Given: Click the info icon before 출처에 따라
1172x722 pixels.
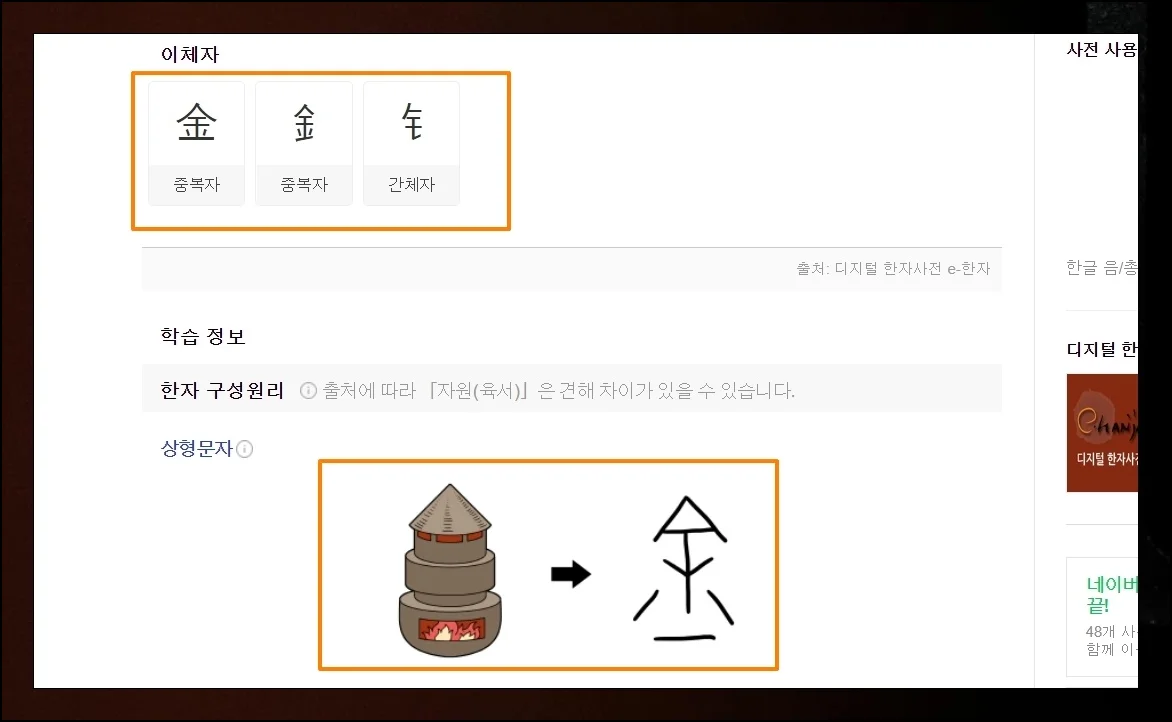Looking at the screenshot, I should click(x=308, y=391).
